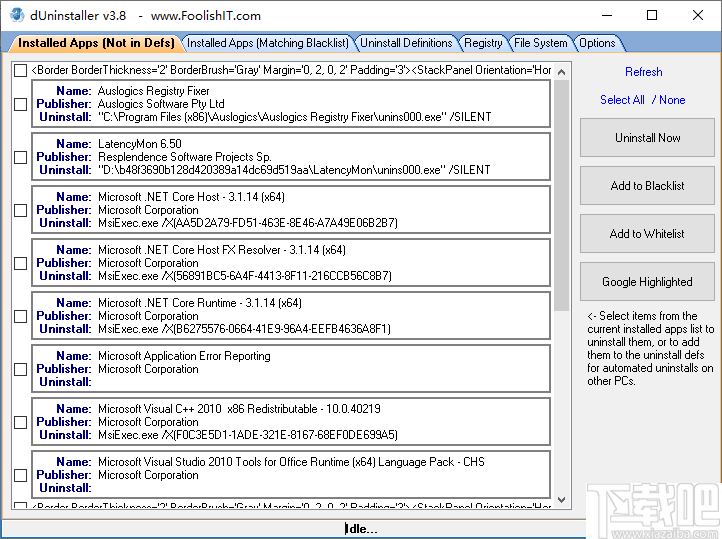Click MsiExec uninstall string of .NET Core Runtime
This screenshot has height=539, width=722.
click(244, 329)
